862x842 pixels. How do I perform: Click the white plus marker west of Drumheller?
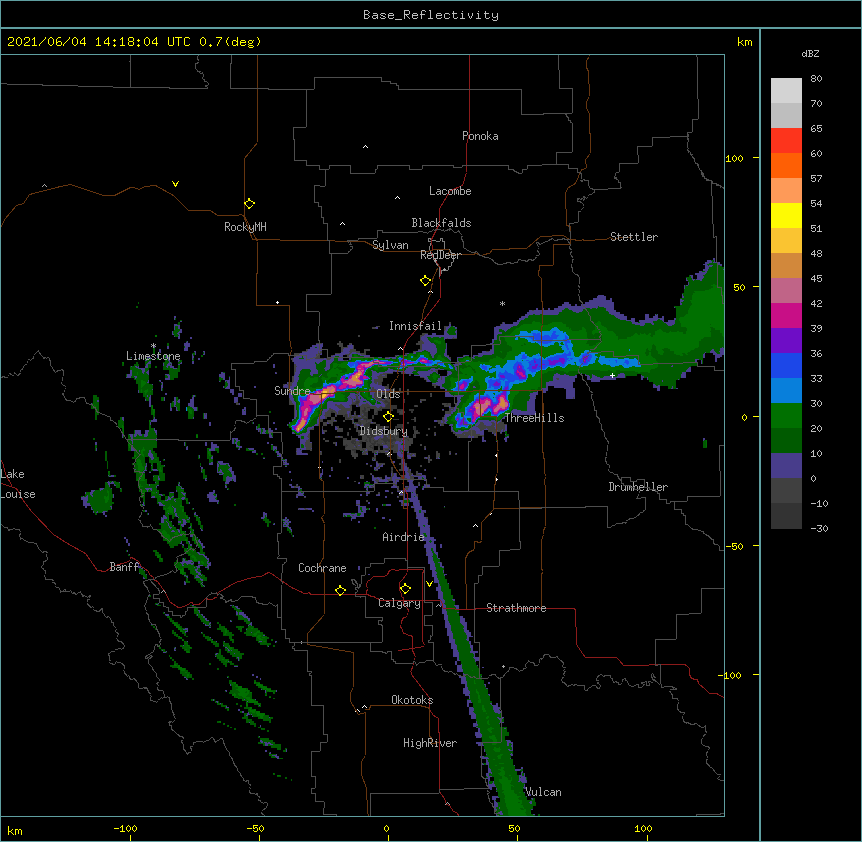(x=612, y=375)
